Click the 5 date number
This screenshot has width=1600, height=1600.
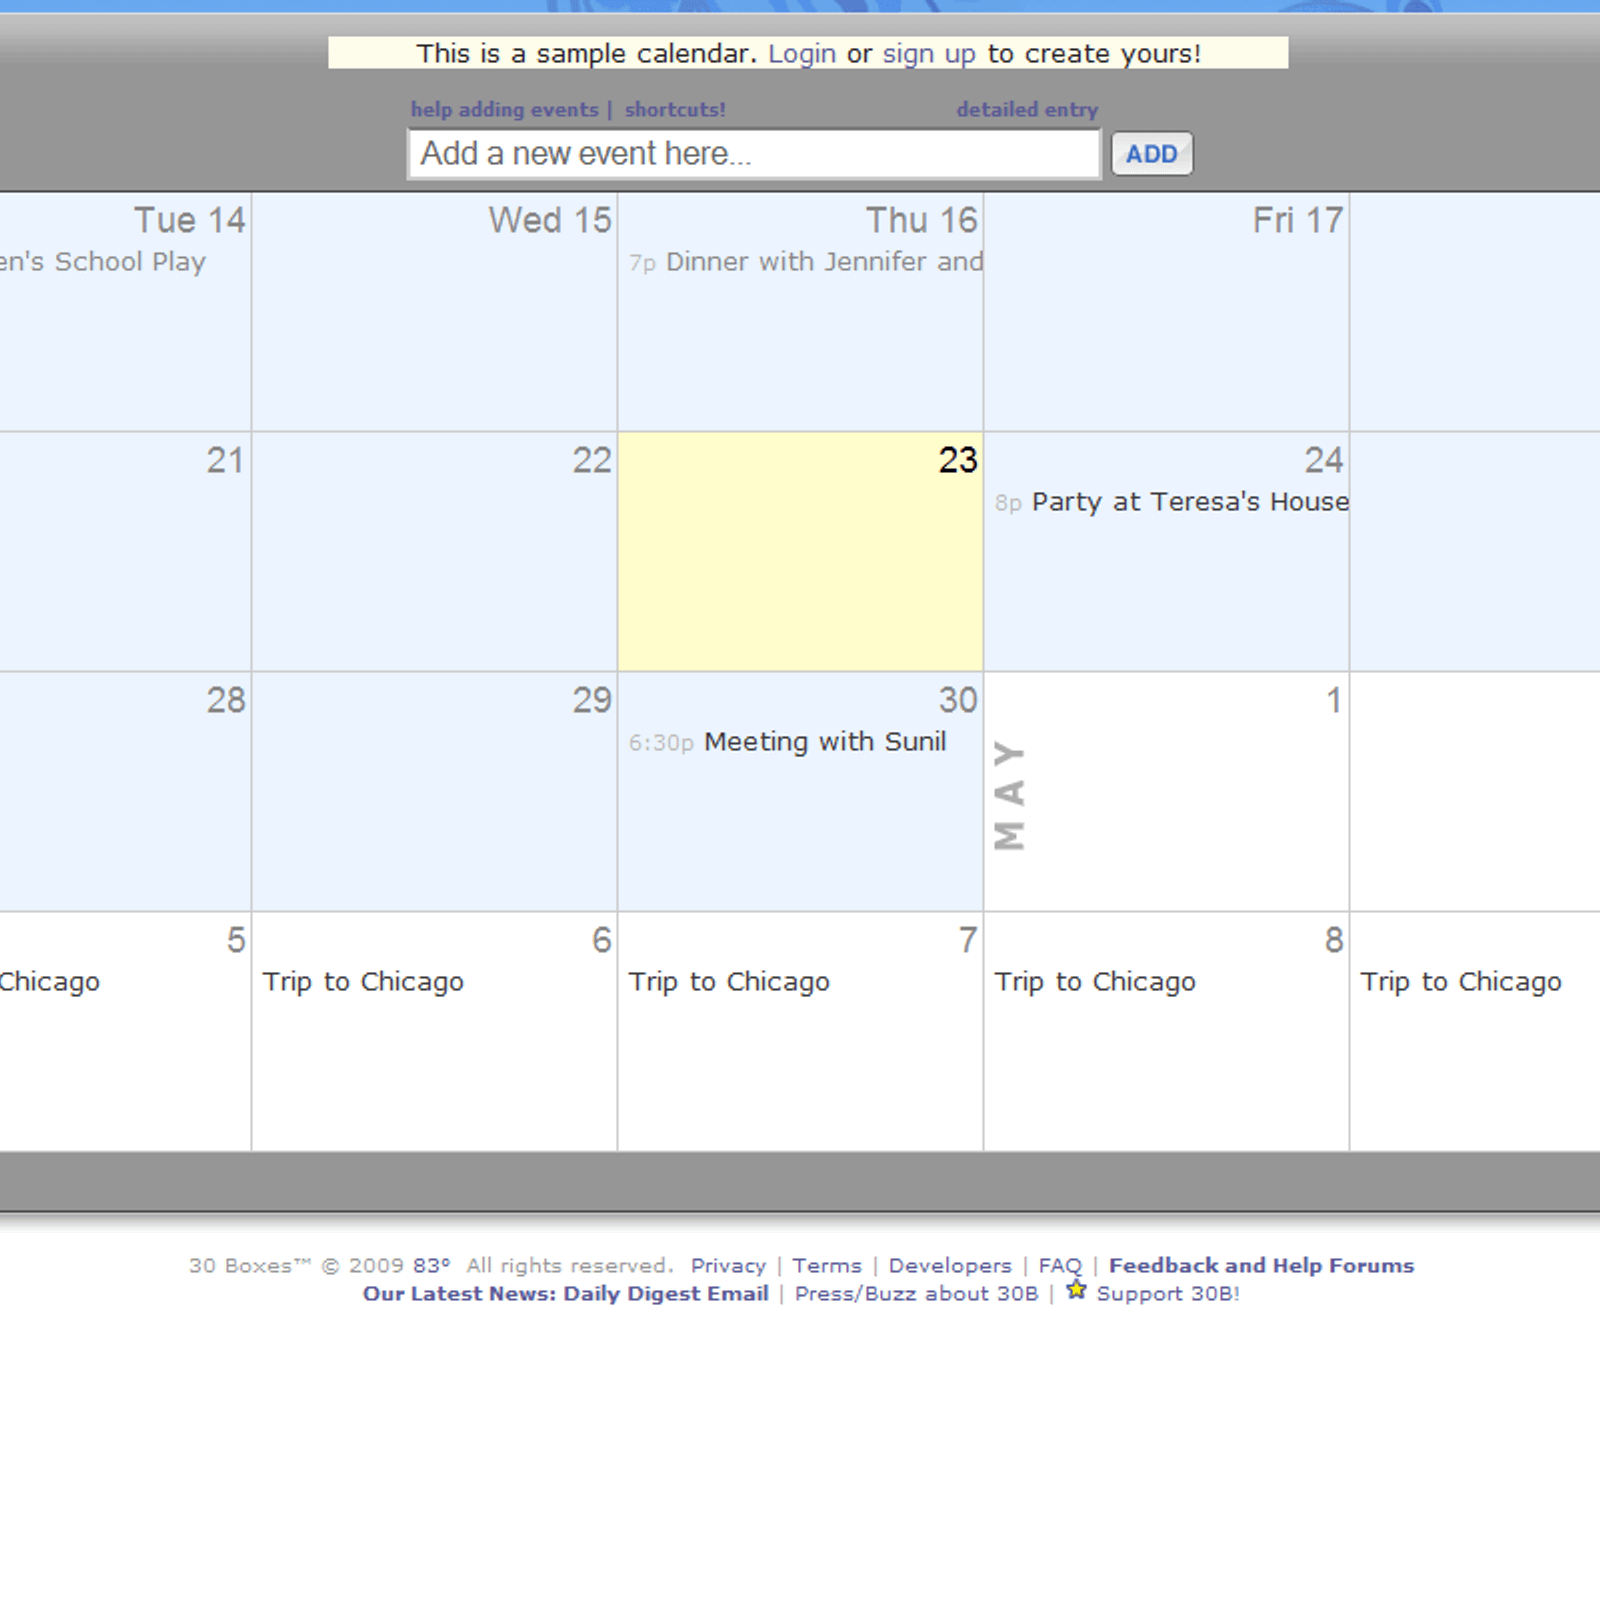(x=236, y=940)
